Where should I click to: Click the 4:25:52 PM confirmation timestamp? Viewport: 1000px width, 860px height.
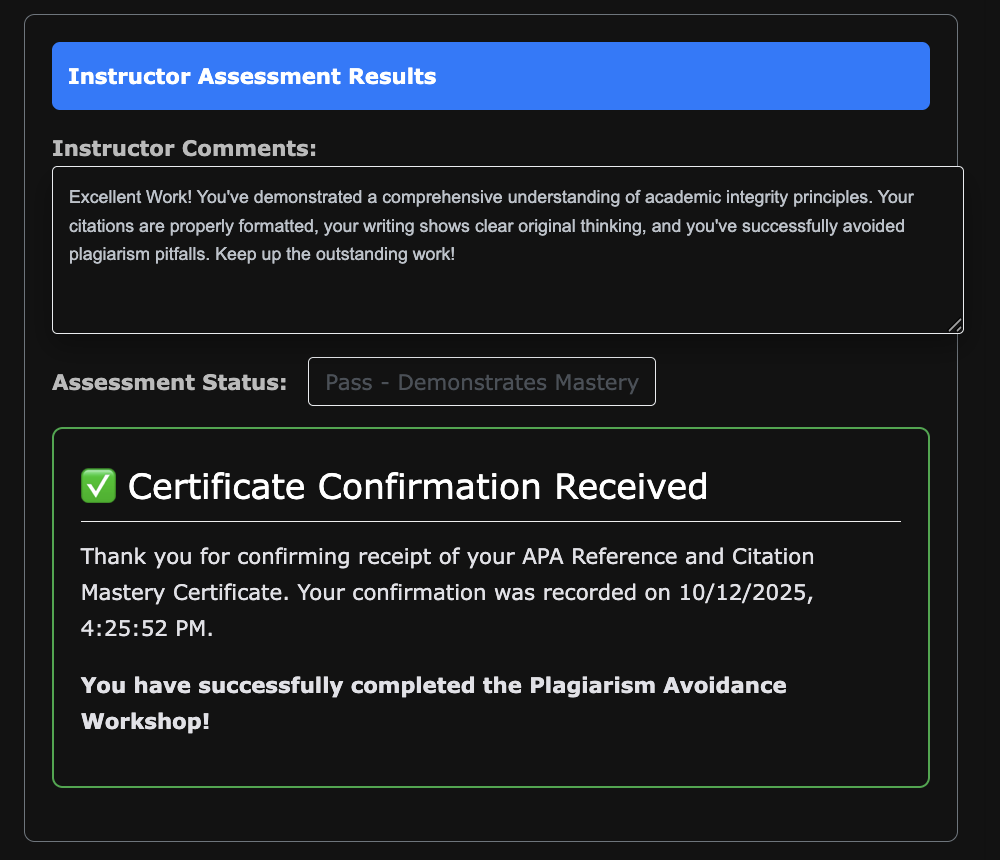pos(146,630)
